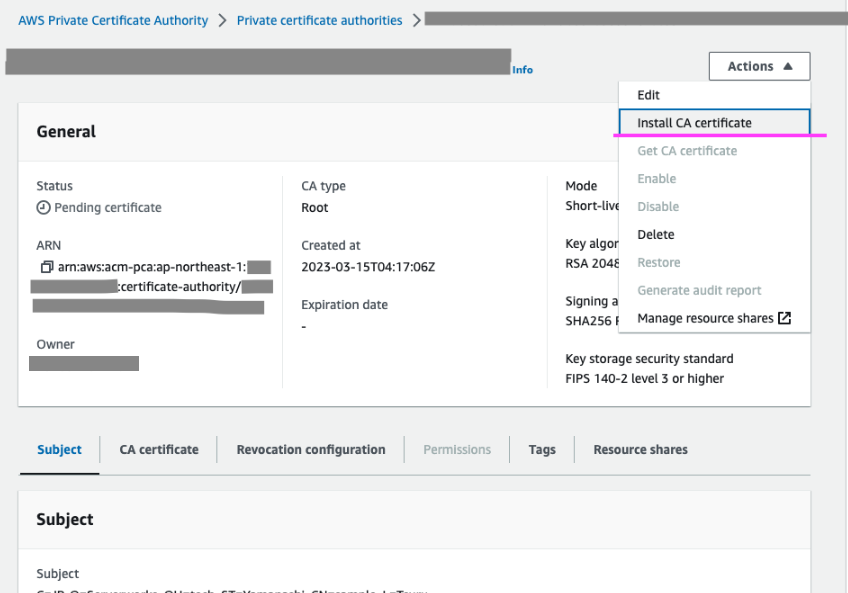The image size is (848, 593).
Task: Choose Edit from the Actions menu
Action: (x=714, y=95)
